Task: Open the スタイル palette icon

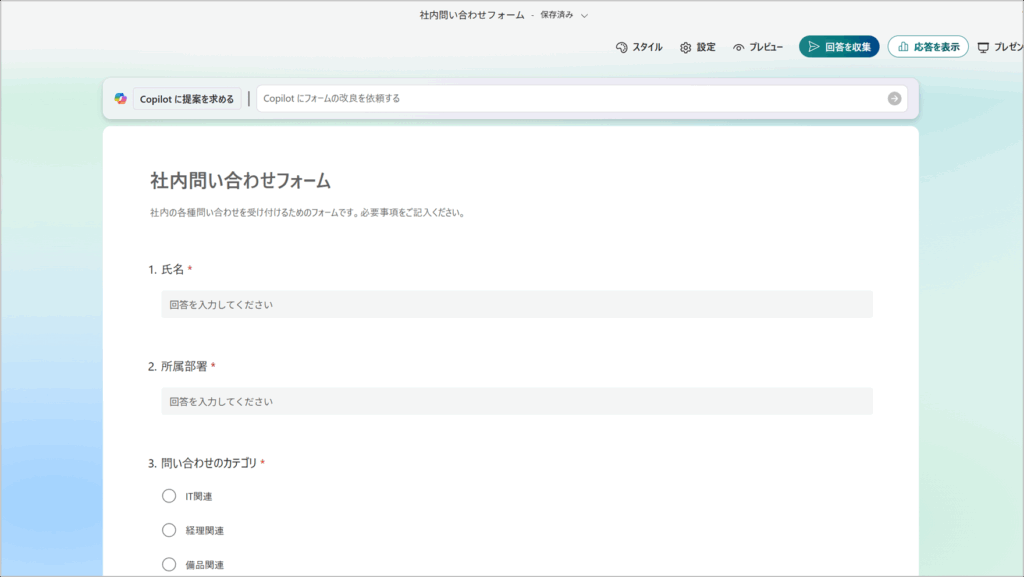Action: tap(621, 47)
